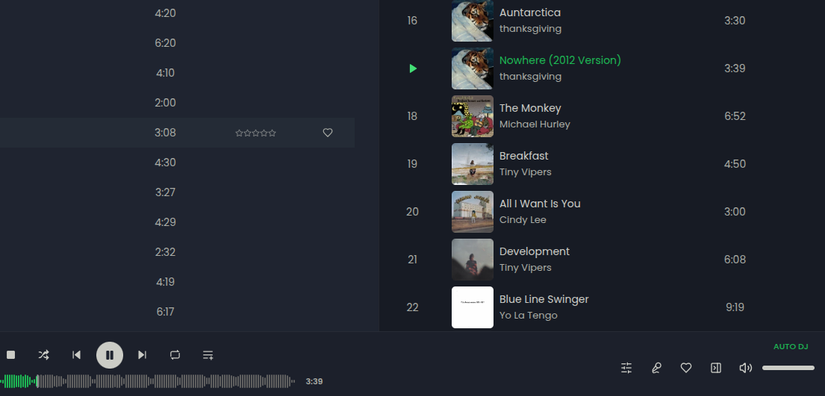Skip to the next track
The height and width of the screenshot is (396, 825).
(x=142, y=355)
